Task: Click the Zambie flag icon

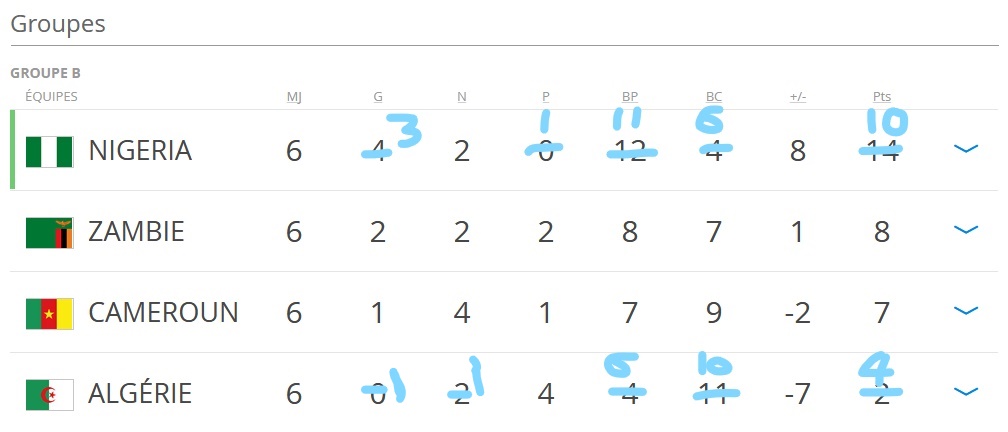Action: (49, 232)
